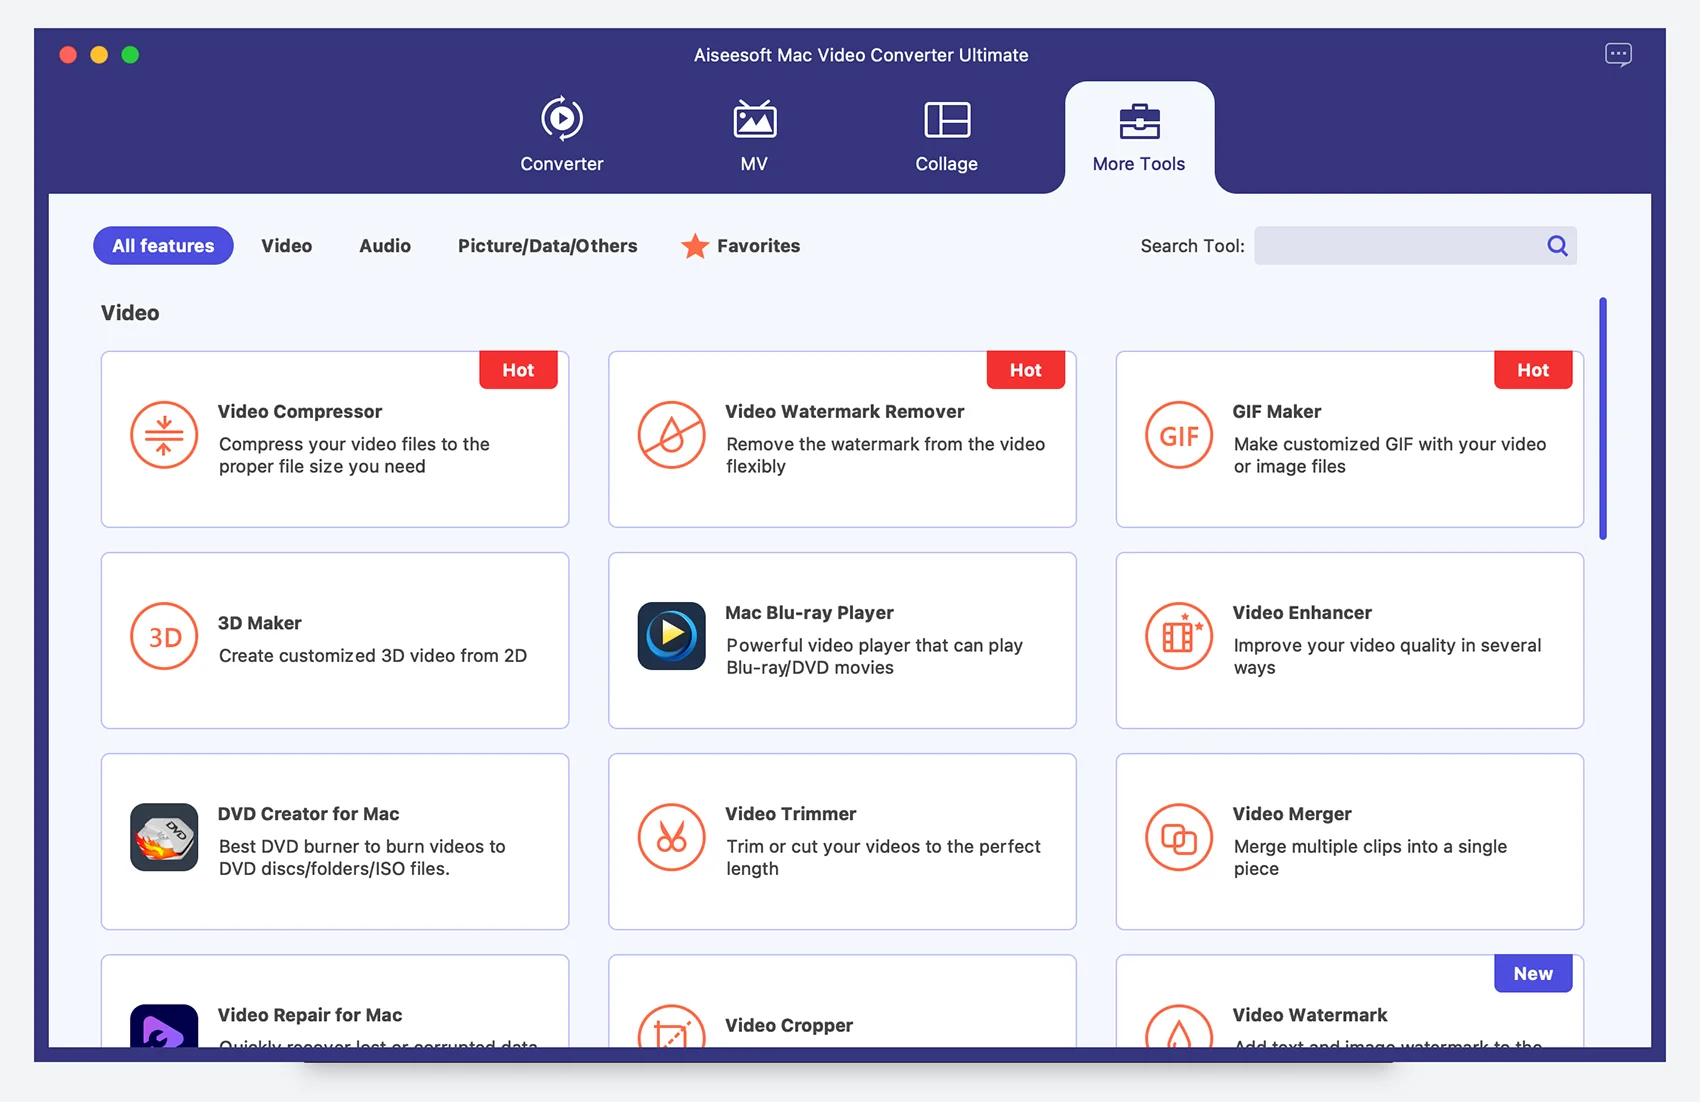This screenshot has width=1700, height=1102.
Task: Open DVD Creator for Mac icon
Action: tap(164, 838)
